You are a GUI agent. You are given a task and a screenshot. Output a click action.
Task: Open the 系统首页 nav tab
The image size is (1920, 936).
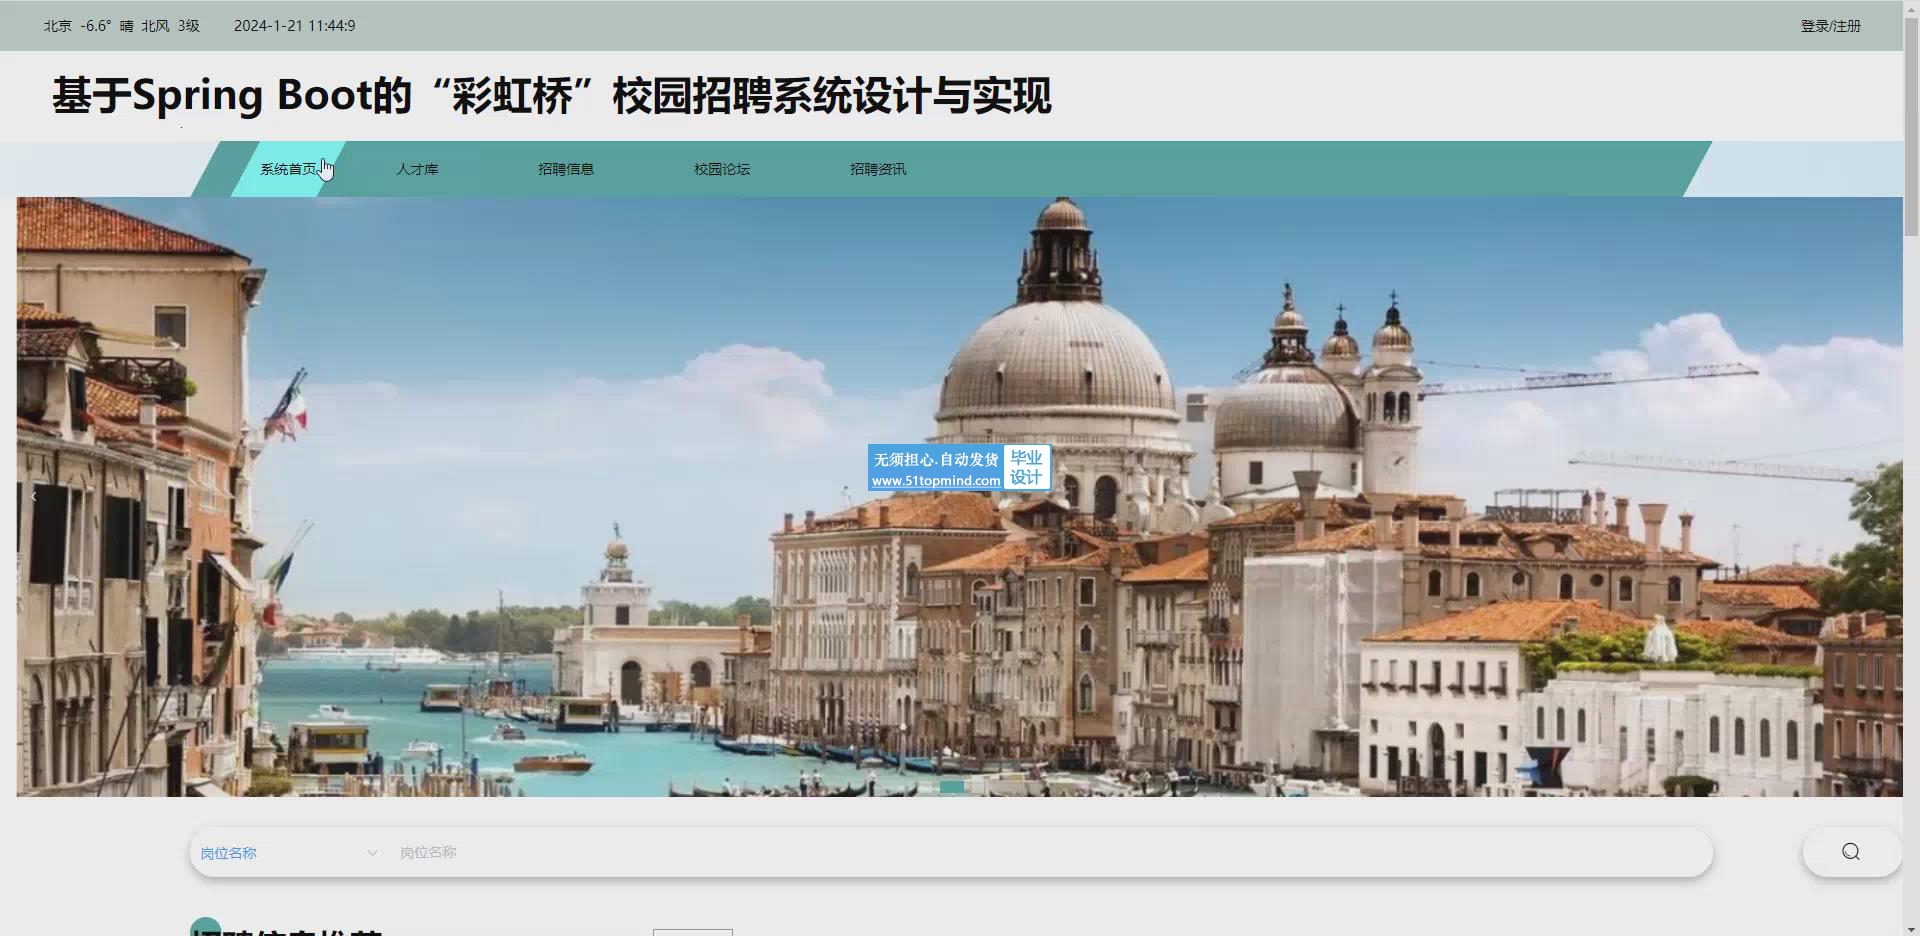pos(288,169)
